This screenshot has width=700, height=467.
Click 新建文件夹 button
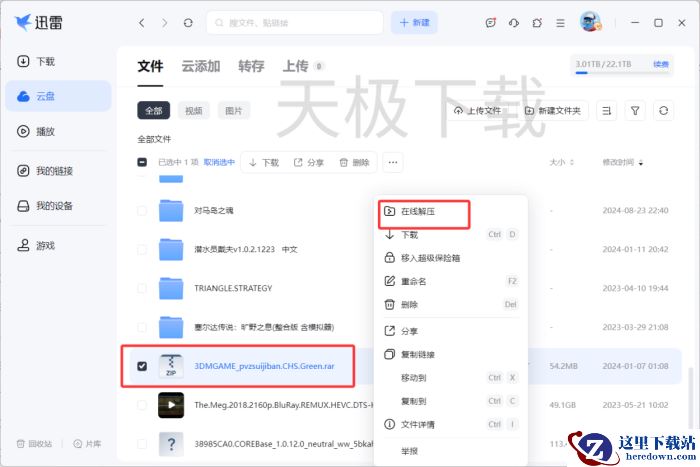tap(553, 111)
